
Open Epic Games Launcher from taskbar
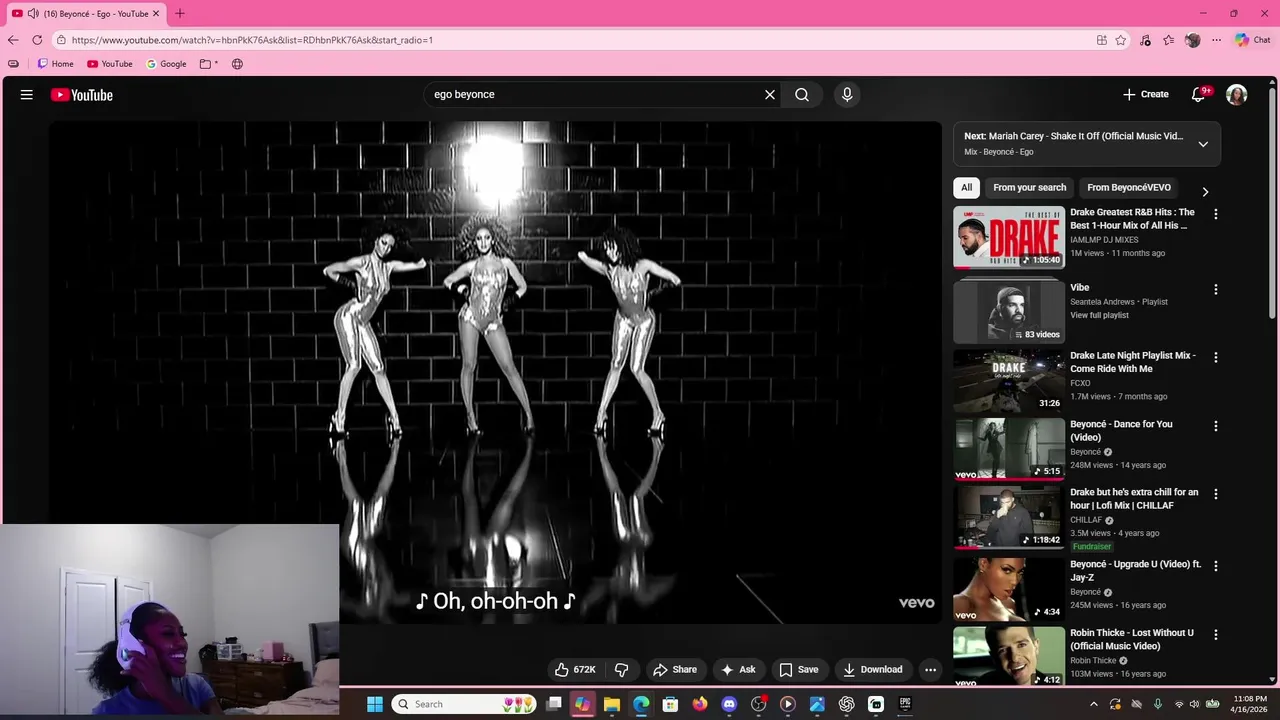905,704
